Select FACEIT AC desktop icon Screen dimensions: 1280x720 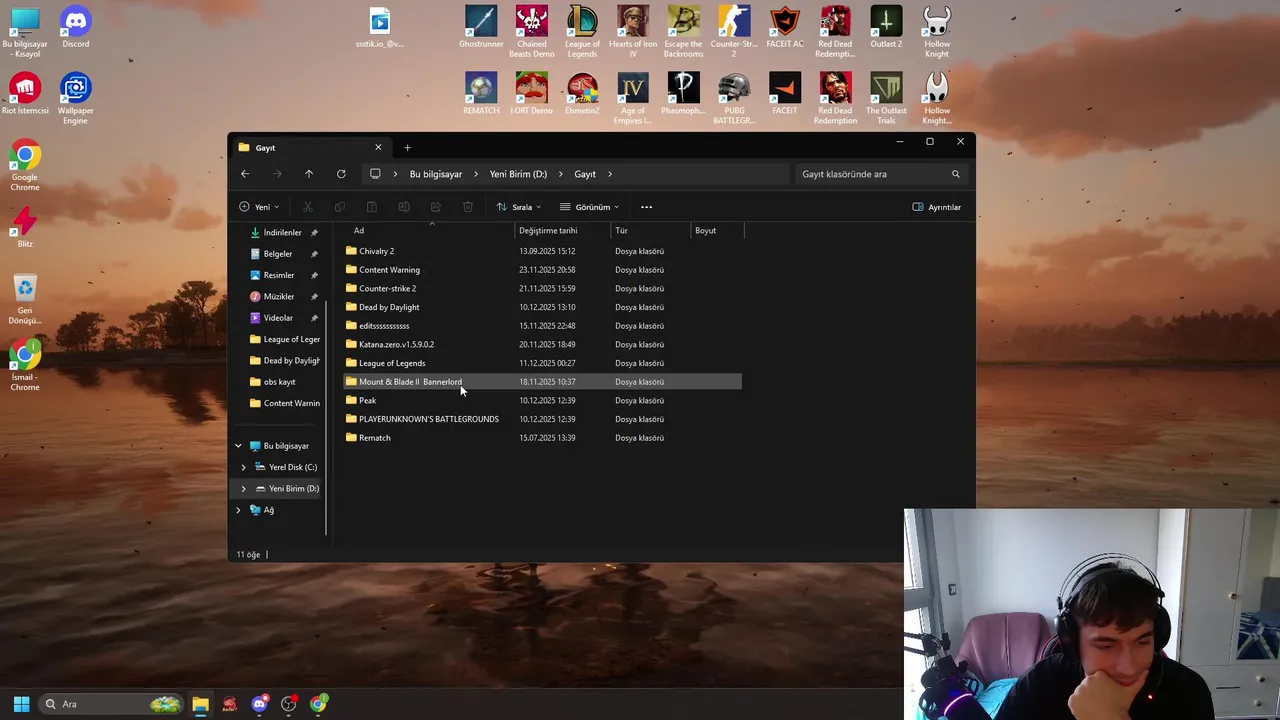point(785,27)
